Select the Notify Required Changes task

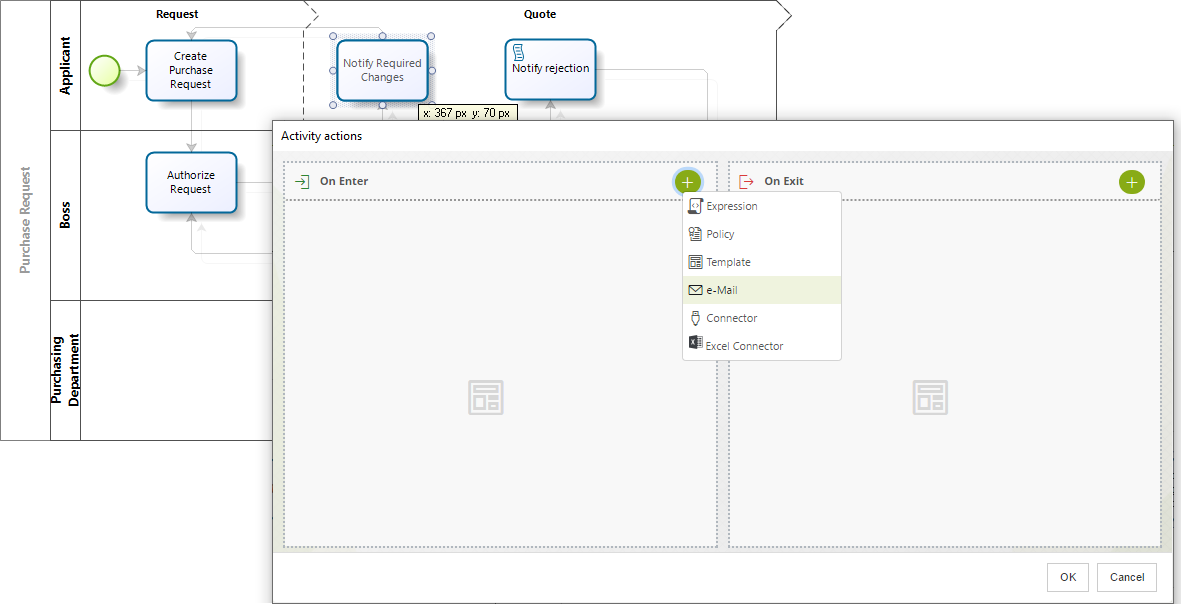click(x=382, y=70)
